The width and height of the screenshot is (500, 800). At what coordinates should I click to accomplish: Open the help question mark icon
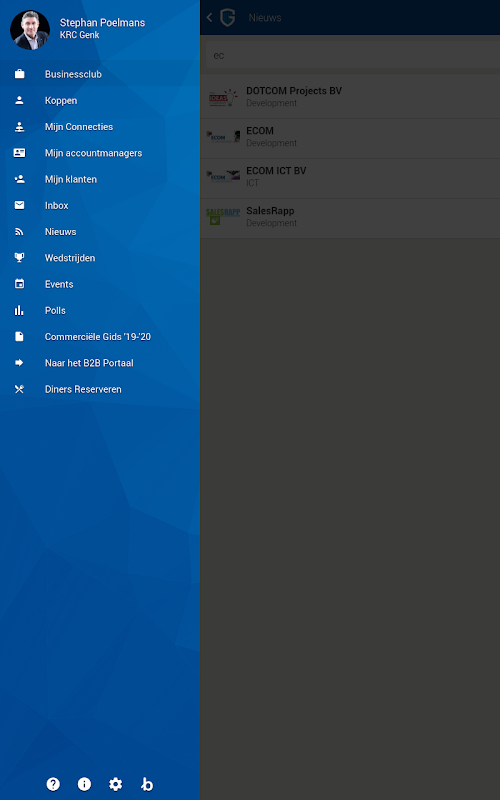[53, 784]
